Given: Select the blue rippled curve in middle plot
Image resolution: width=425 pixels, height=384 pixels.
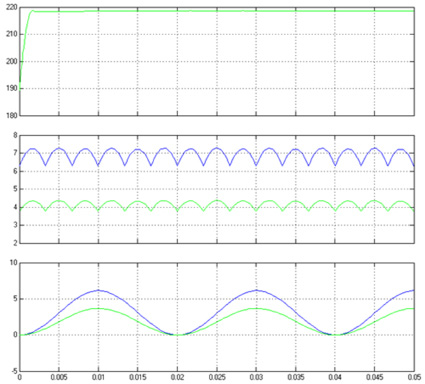Looking at the screenshot, I should click(217, 148).
